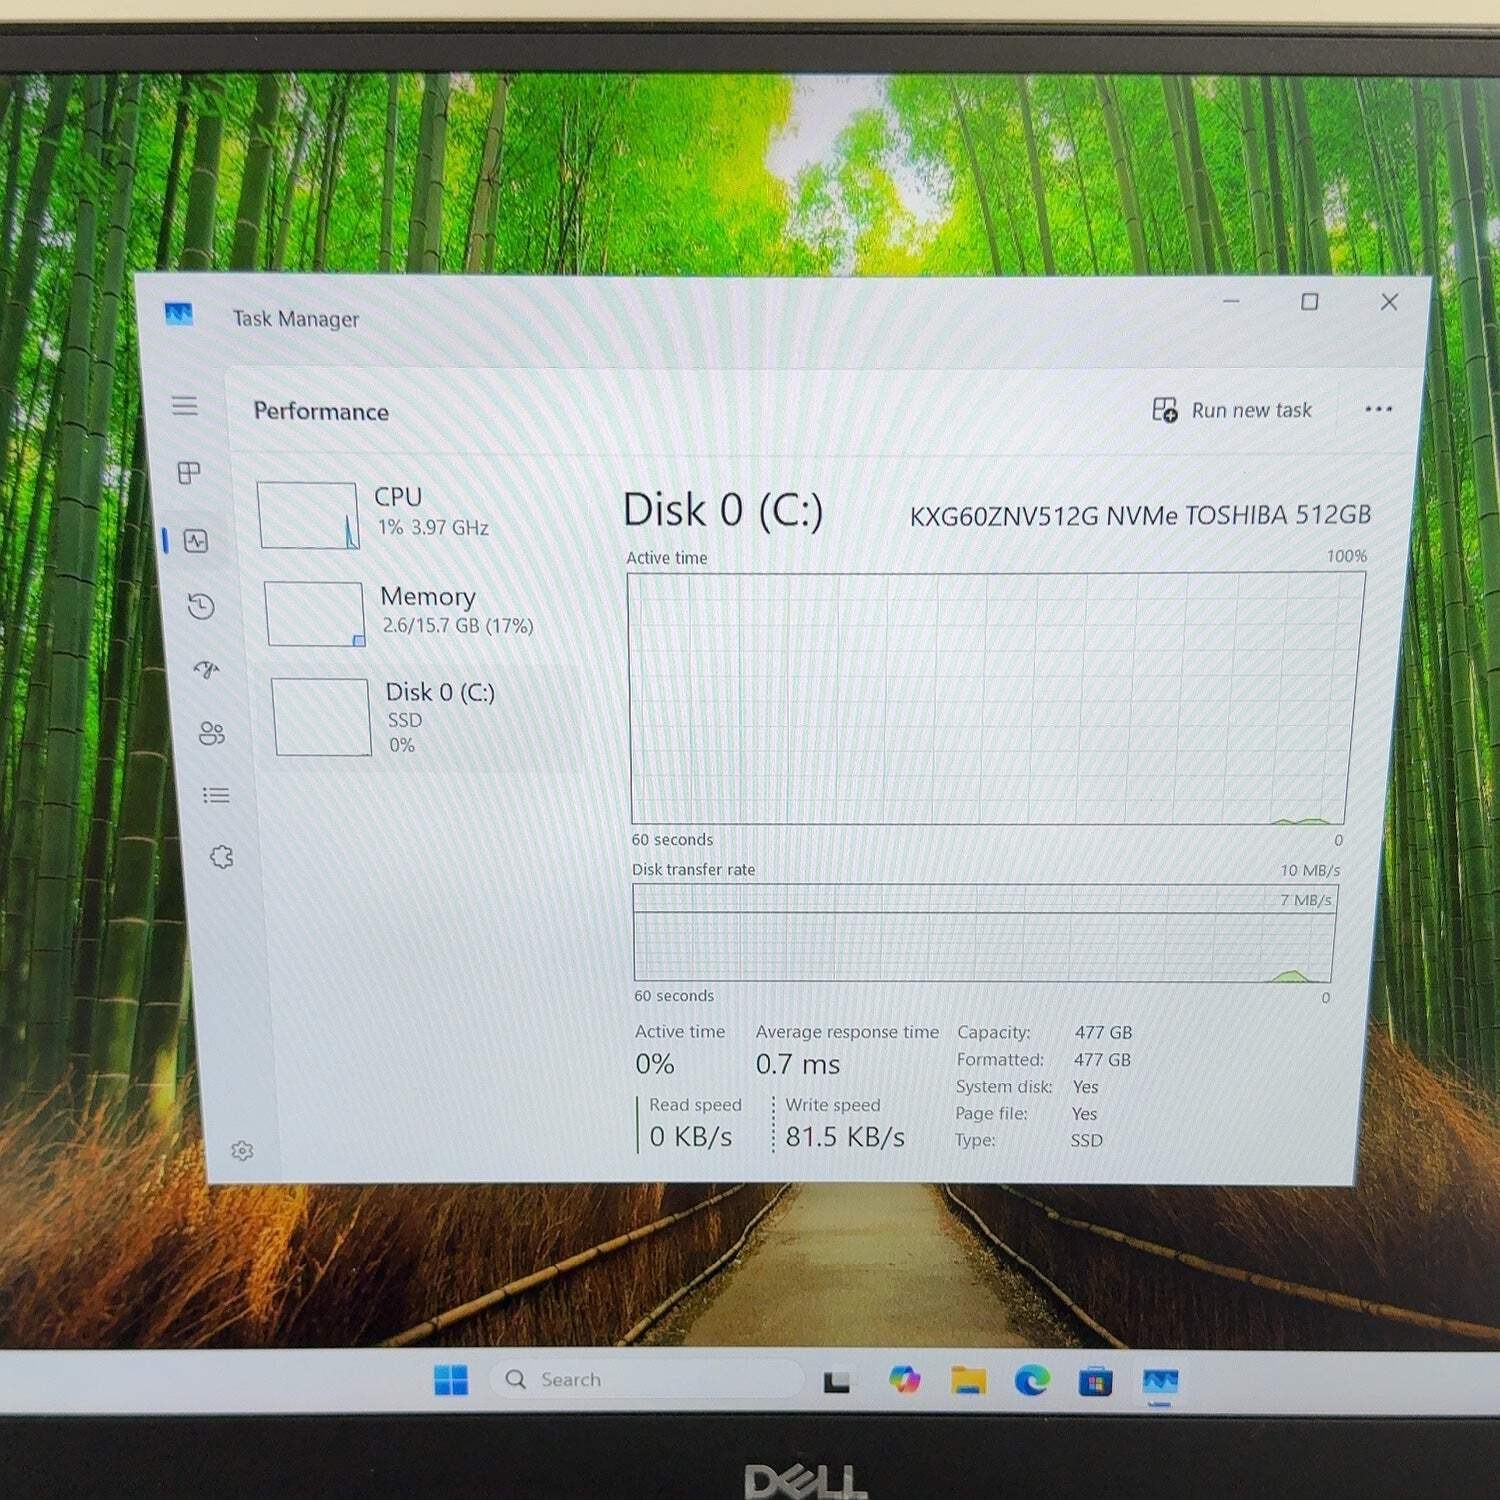Click the Page file Yes value
This screenshot has width=1500, height=1500.
point(1084,1113)
